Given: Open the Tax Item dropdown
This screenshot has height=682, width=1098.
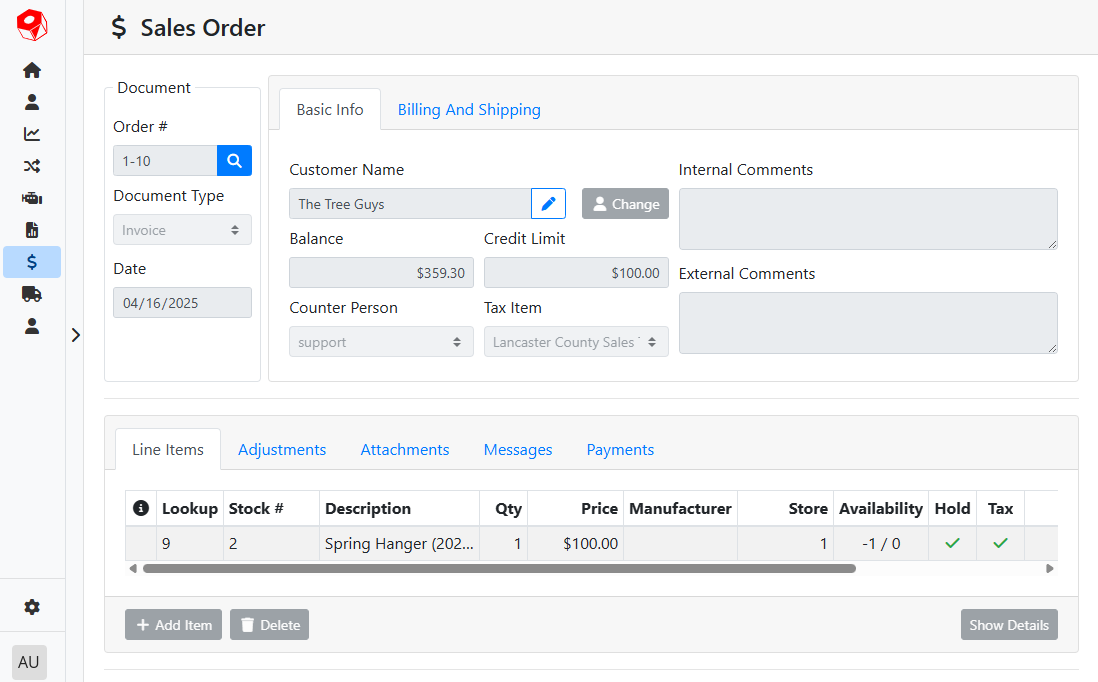Looking at the screenshot, I should coord(576,342).
